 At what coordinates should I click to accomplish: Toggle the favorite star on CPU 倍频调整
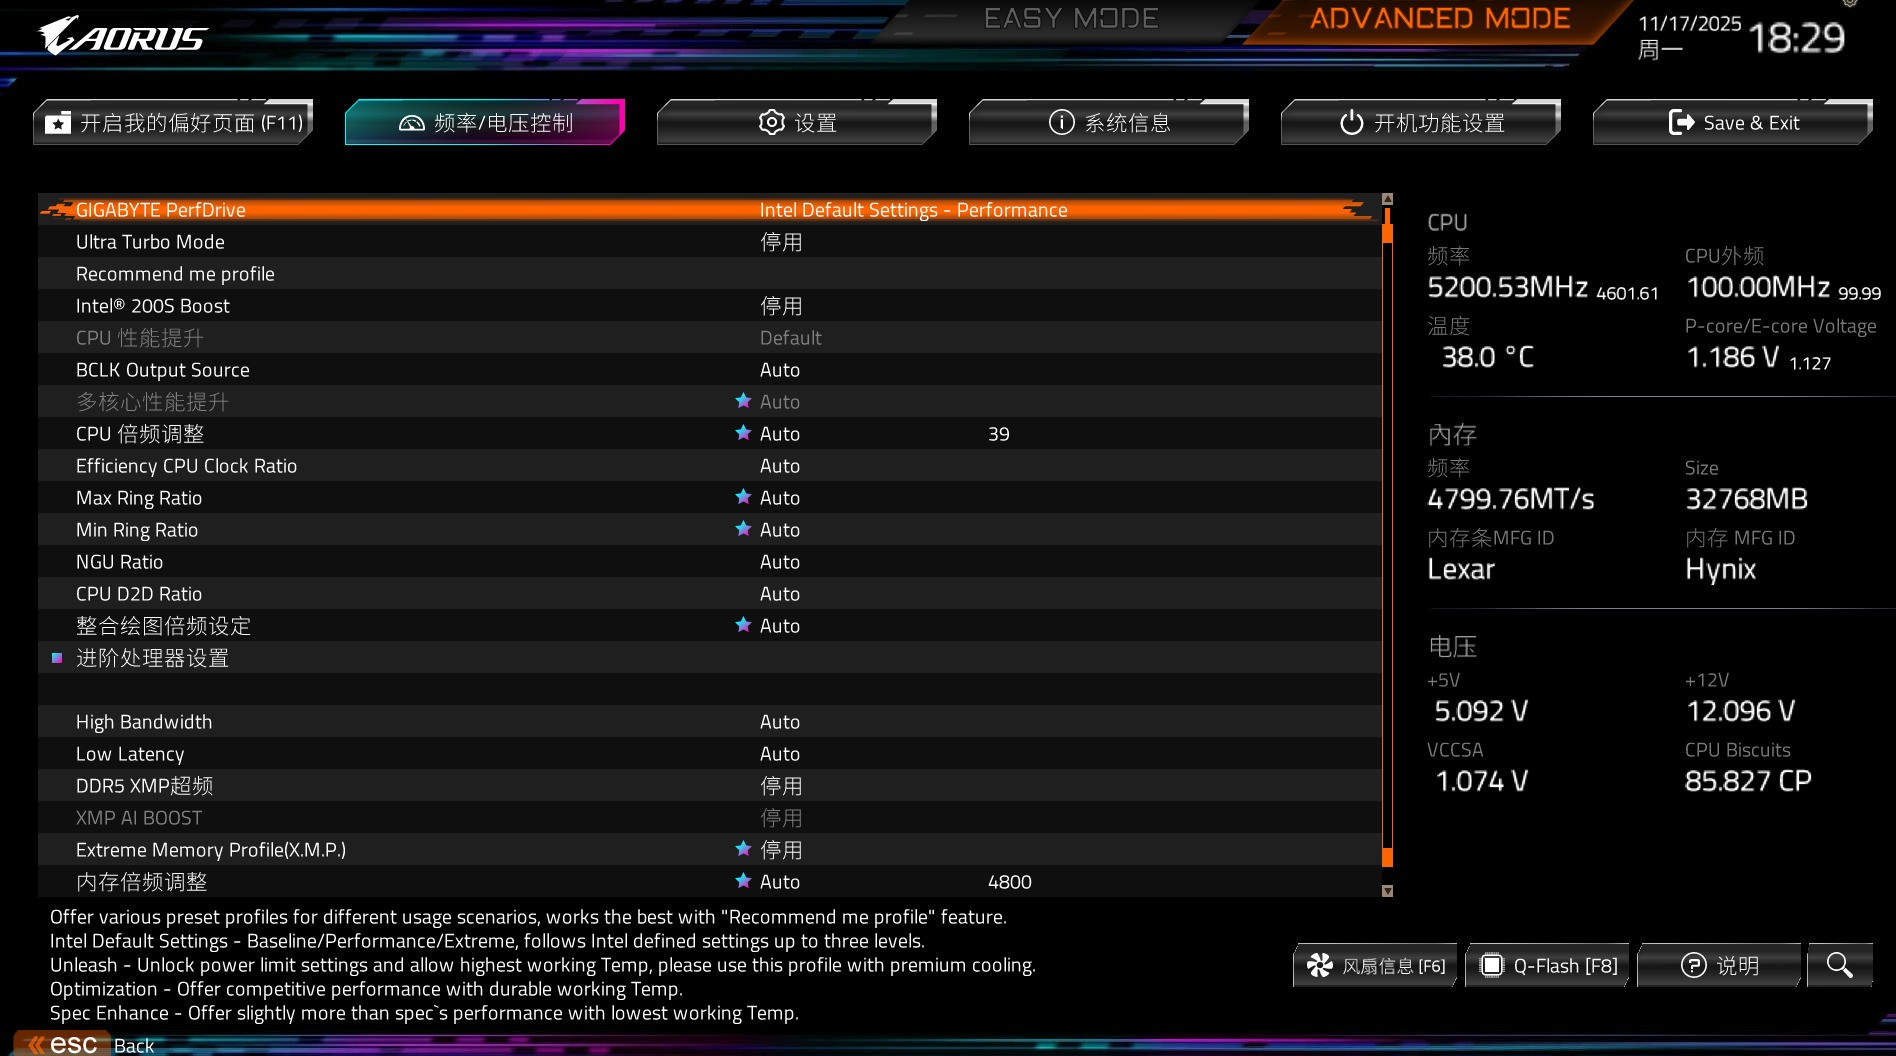coord(743,433)
